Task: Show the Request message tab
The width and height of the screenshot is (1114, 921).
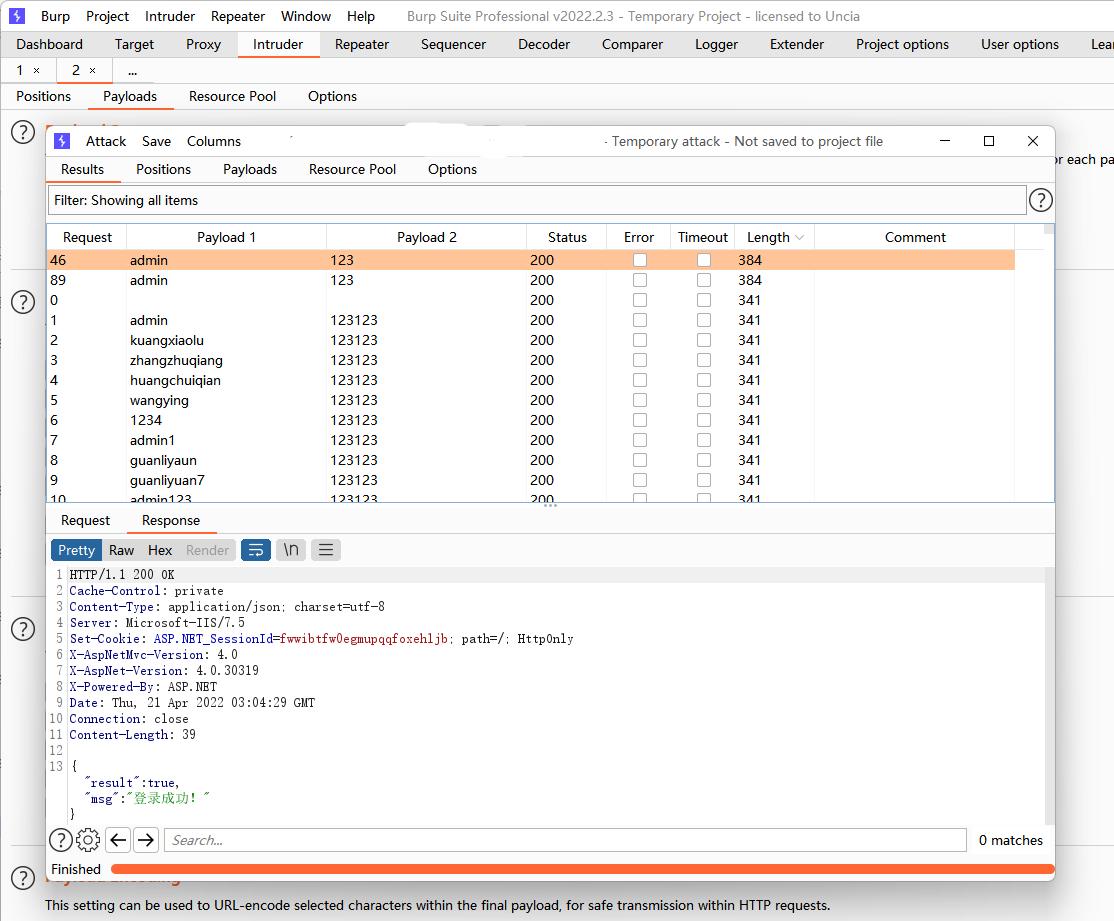Action: click(x=85, y=520)
